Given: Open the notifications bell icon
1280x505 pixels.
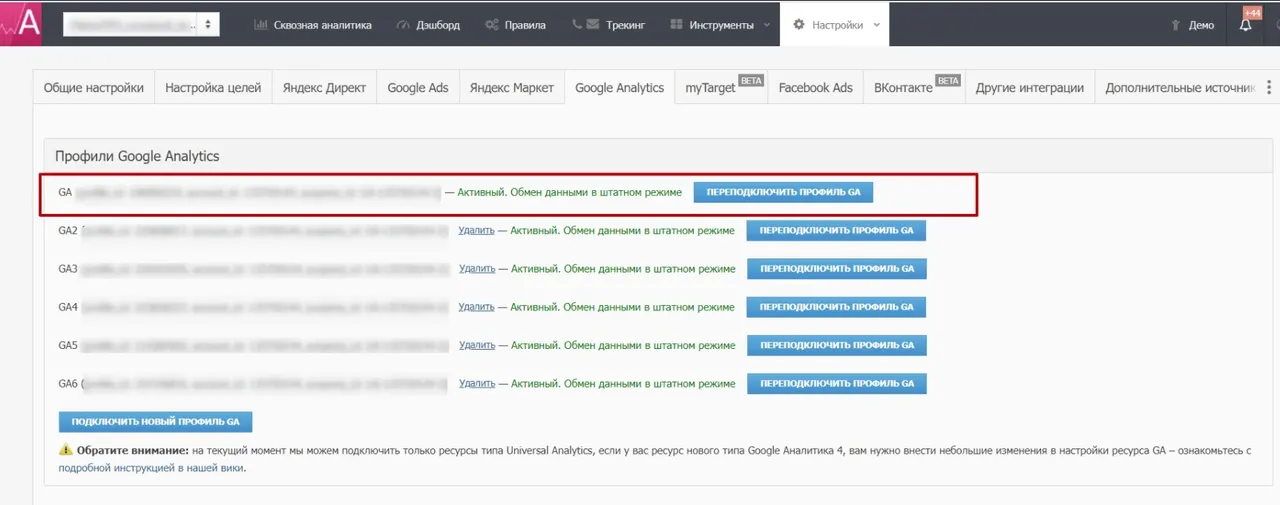Looking at the screenshot, I should tap(1246, 25).
